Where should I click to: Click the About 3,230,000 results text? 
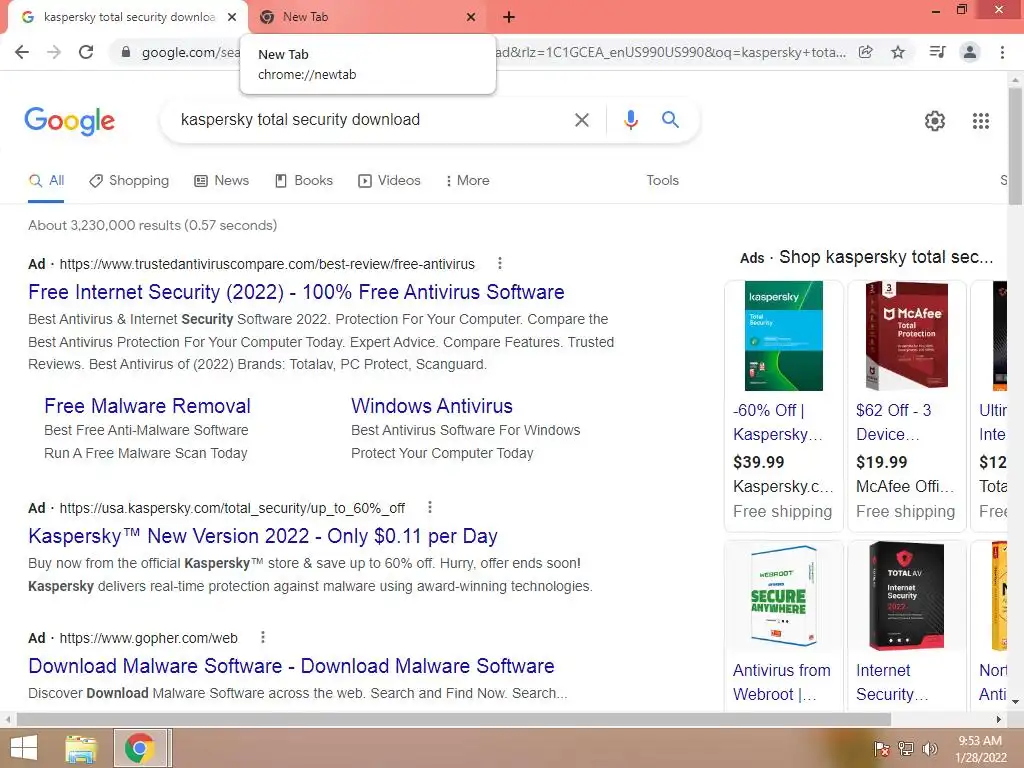[x=152, y=225]
